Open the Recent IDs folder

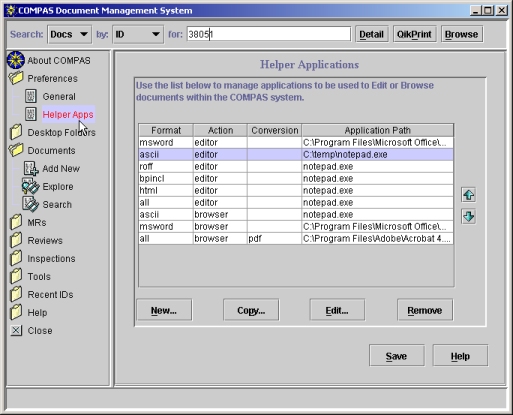coord(50,295)
